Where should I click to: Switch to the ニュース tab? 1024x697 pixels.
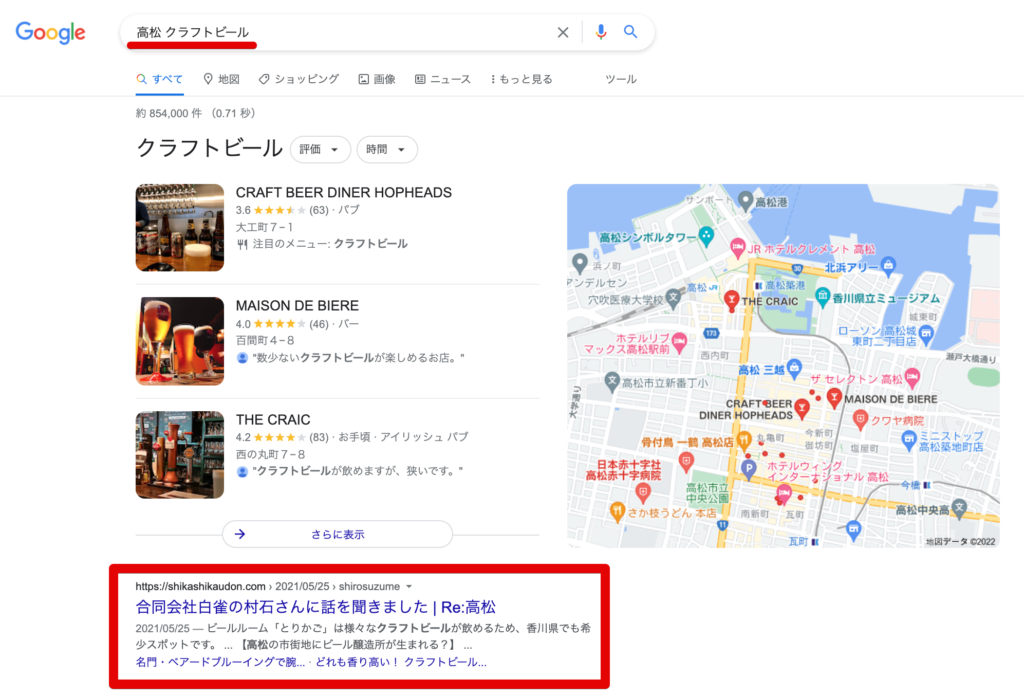pyautogui.click(x=443, y=79)
